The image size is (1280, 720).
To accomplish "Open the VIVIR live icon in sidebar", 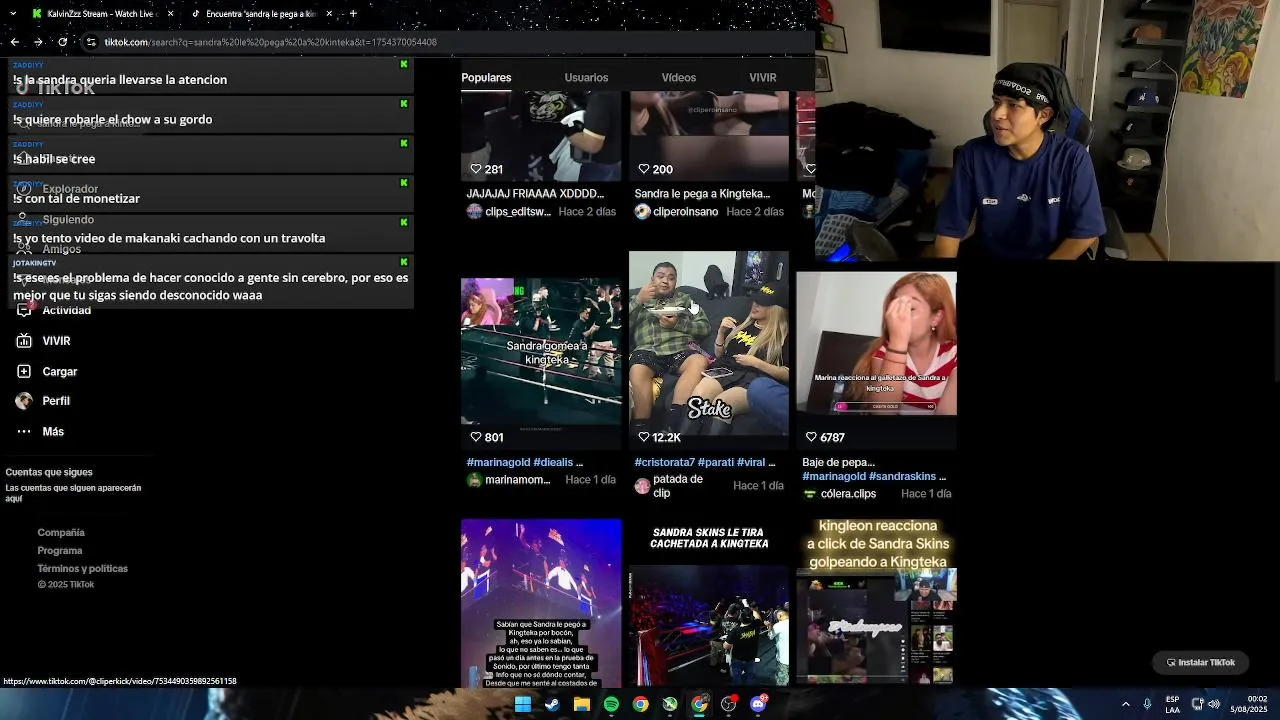I will click(x=24, y=341).
